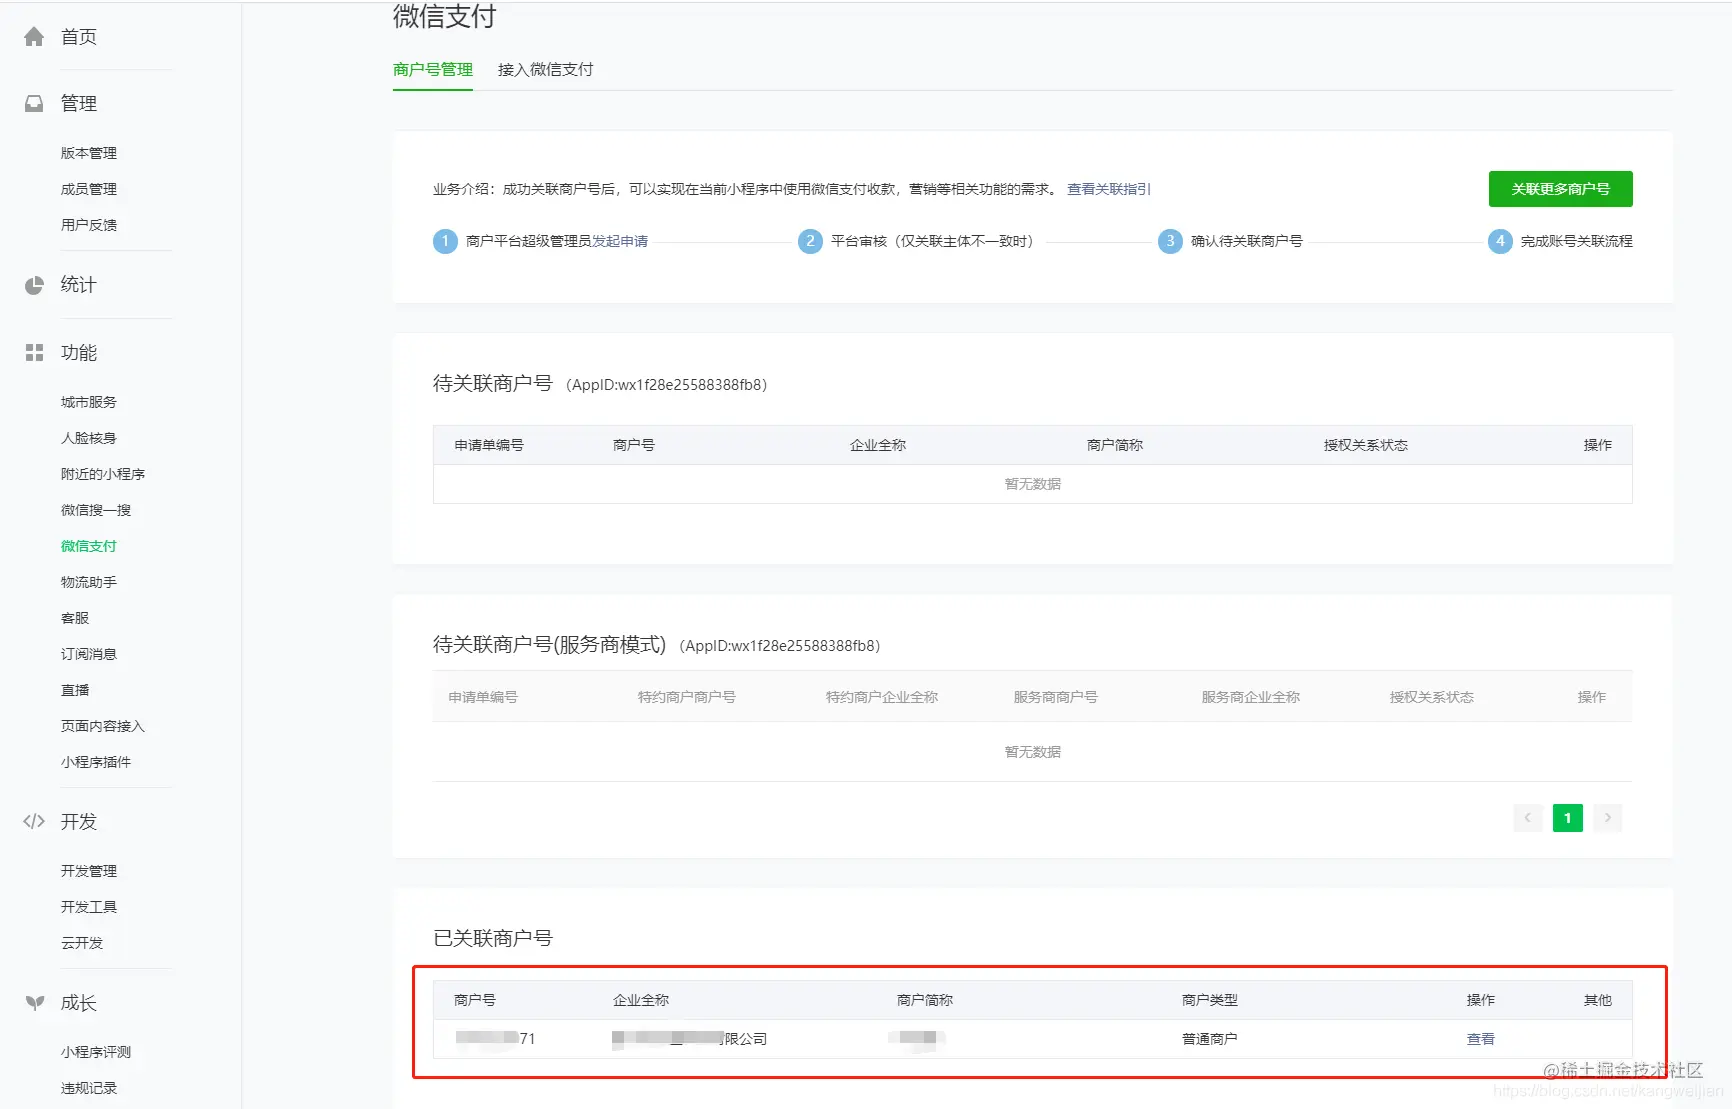
Task: Open 城市服务 in the sidebar
Action: click(x=89, y=402)
